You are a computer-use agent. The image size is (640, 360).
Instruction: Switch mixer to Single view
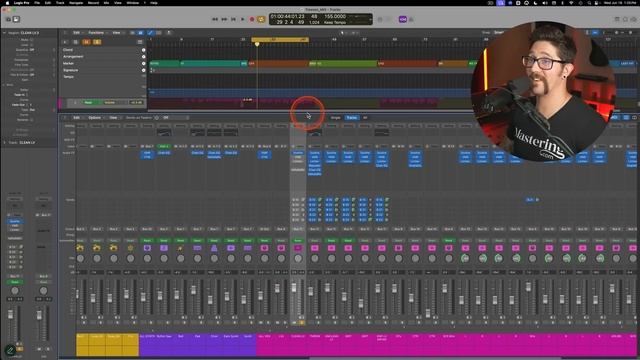pyautogui.click(x=336, y=118)
